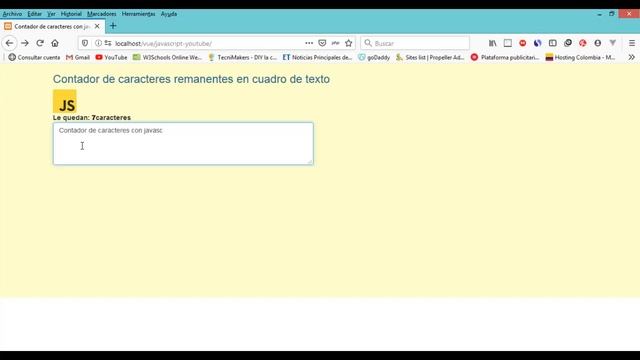The height and width of the screenshot is (360, 640).
Task: Toggle the sidebar view icon
Action: (553, 43)
